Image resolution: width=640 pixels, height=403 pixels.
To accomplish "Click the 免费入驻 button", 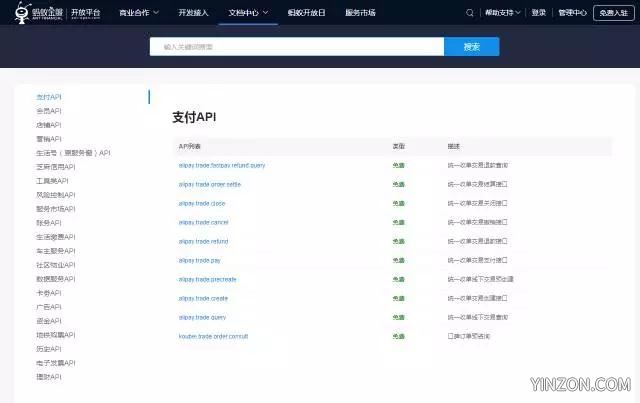I will tap(613, 13).
